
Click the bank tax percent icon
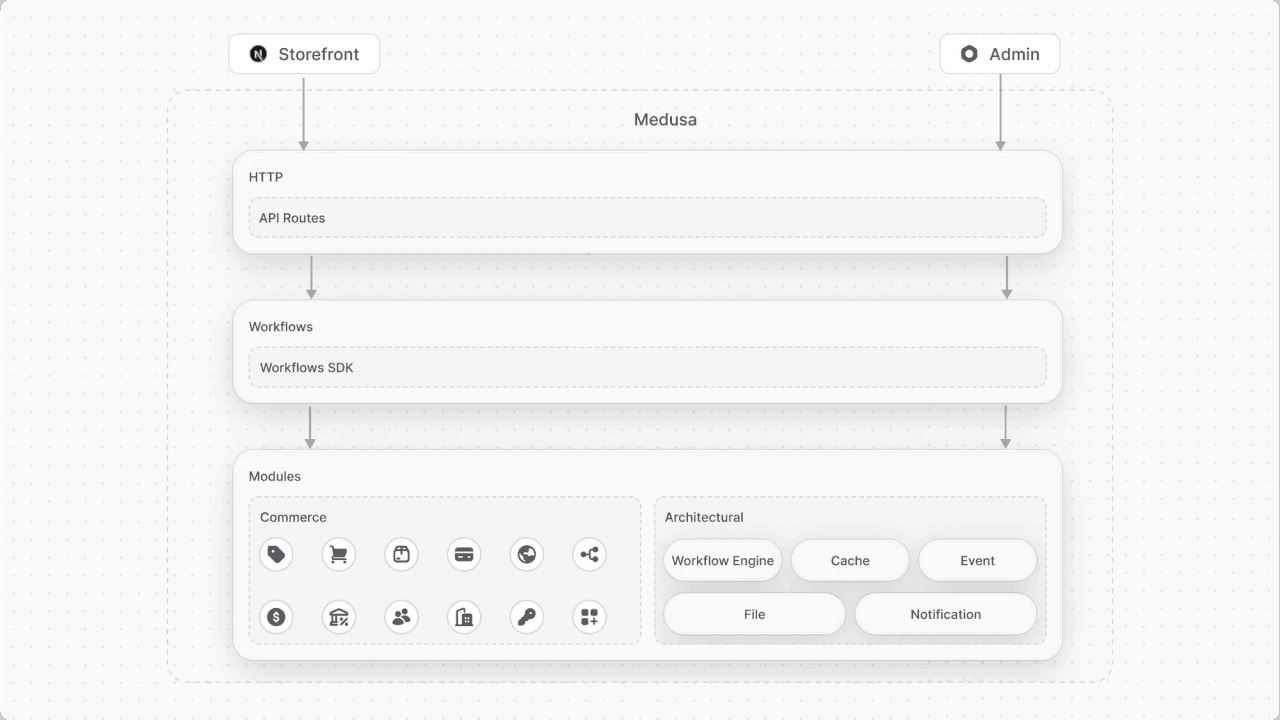(x=339, y=617)
